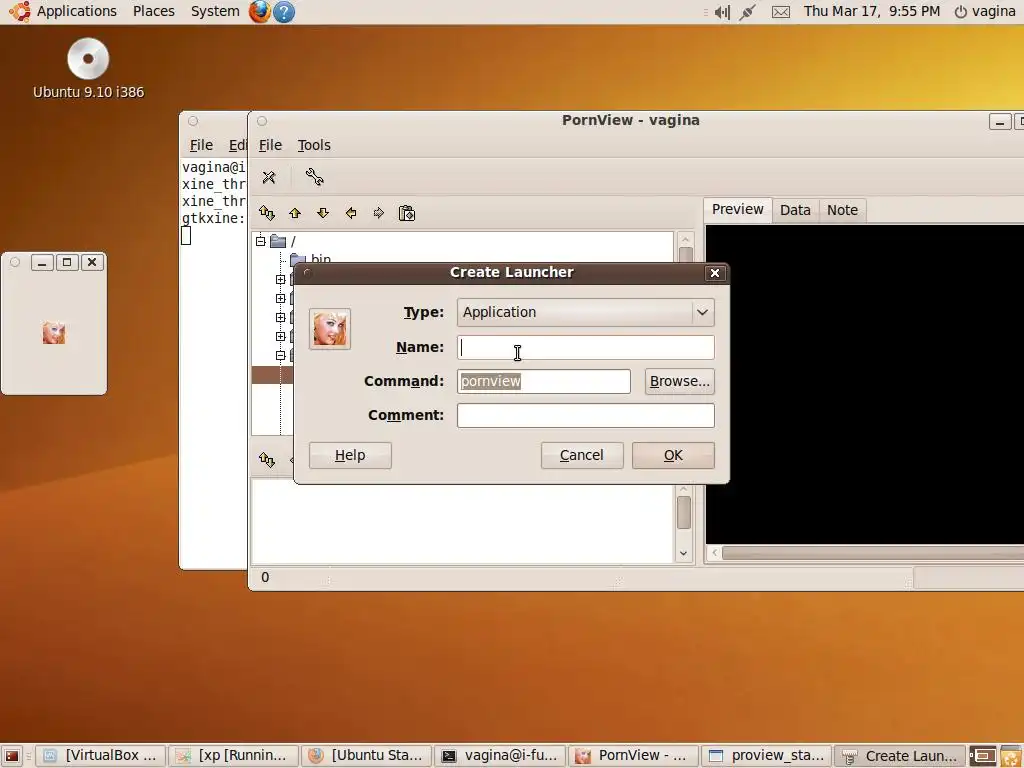
Task: Open the trash icon in bottom panel
Action: click(1011, 756)
